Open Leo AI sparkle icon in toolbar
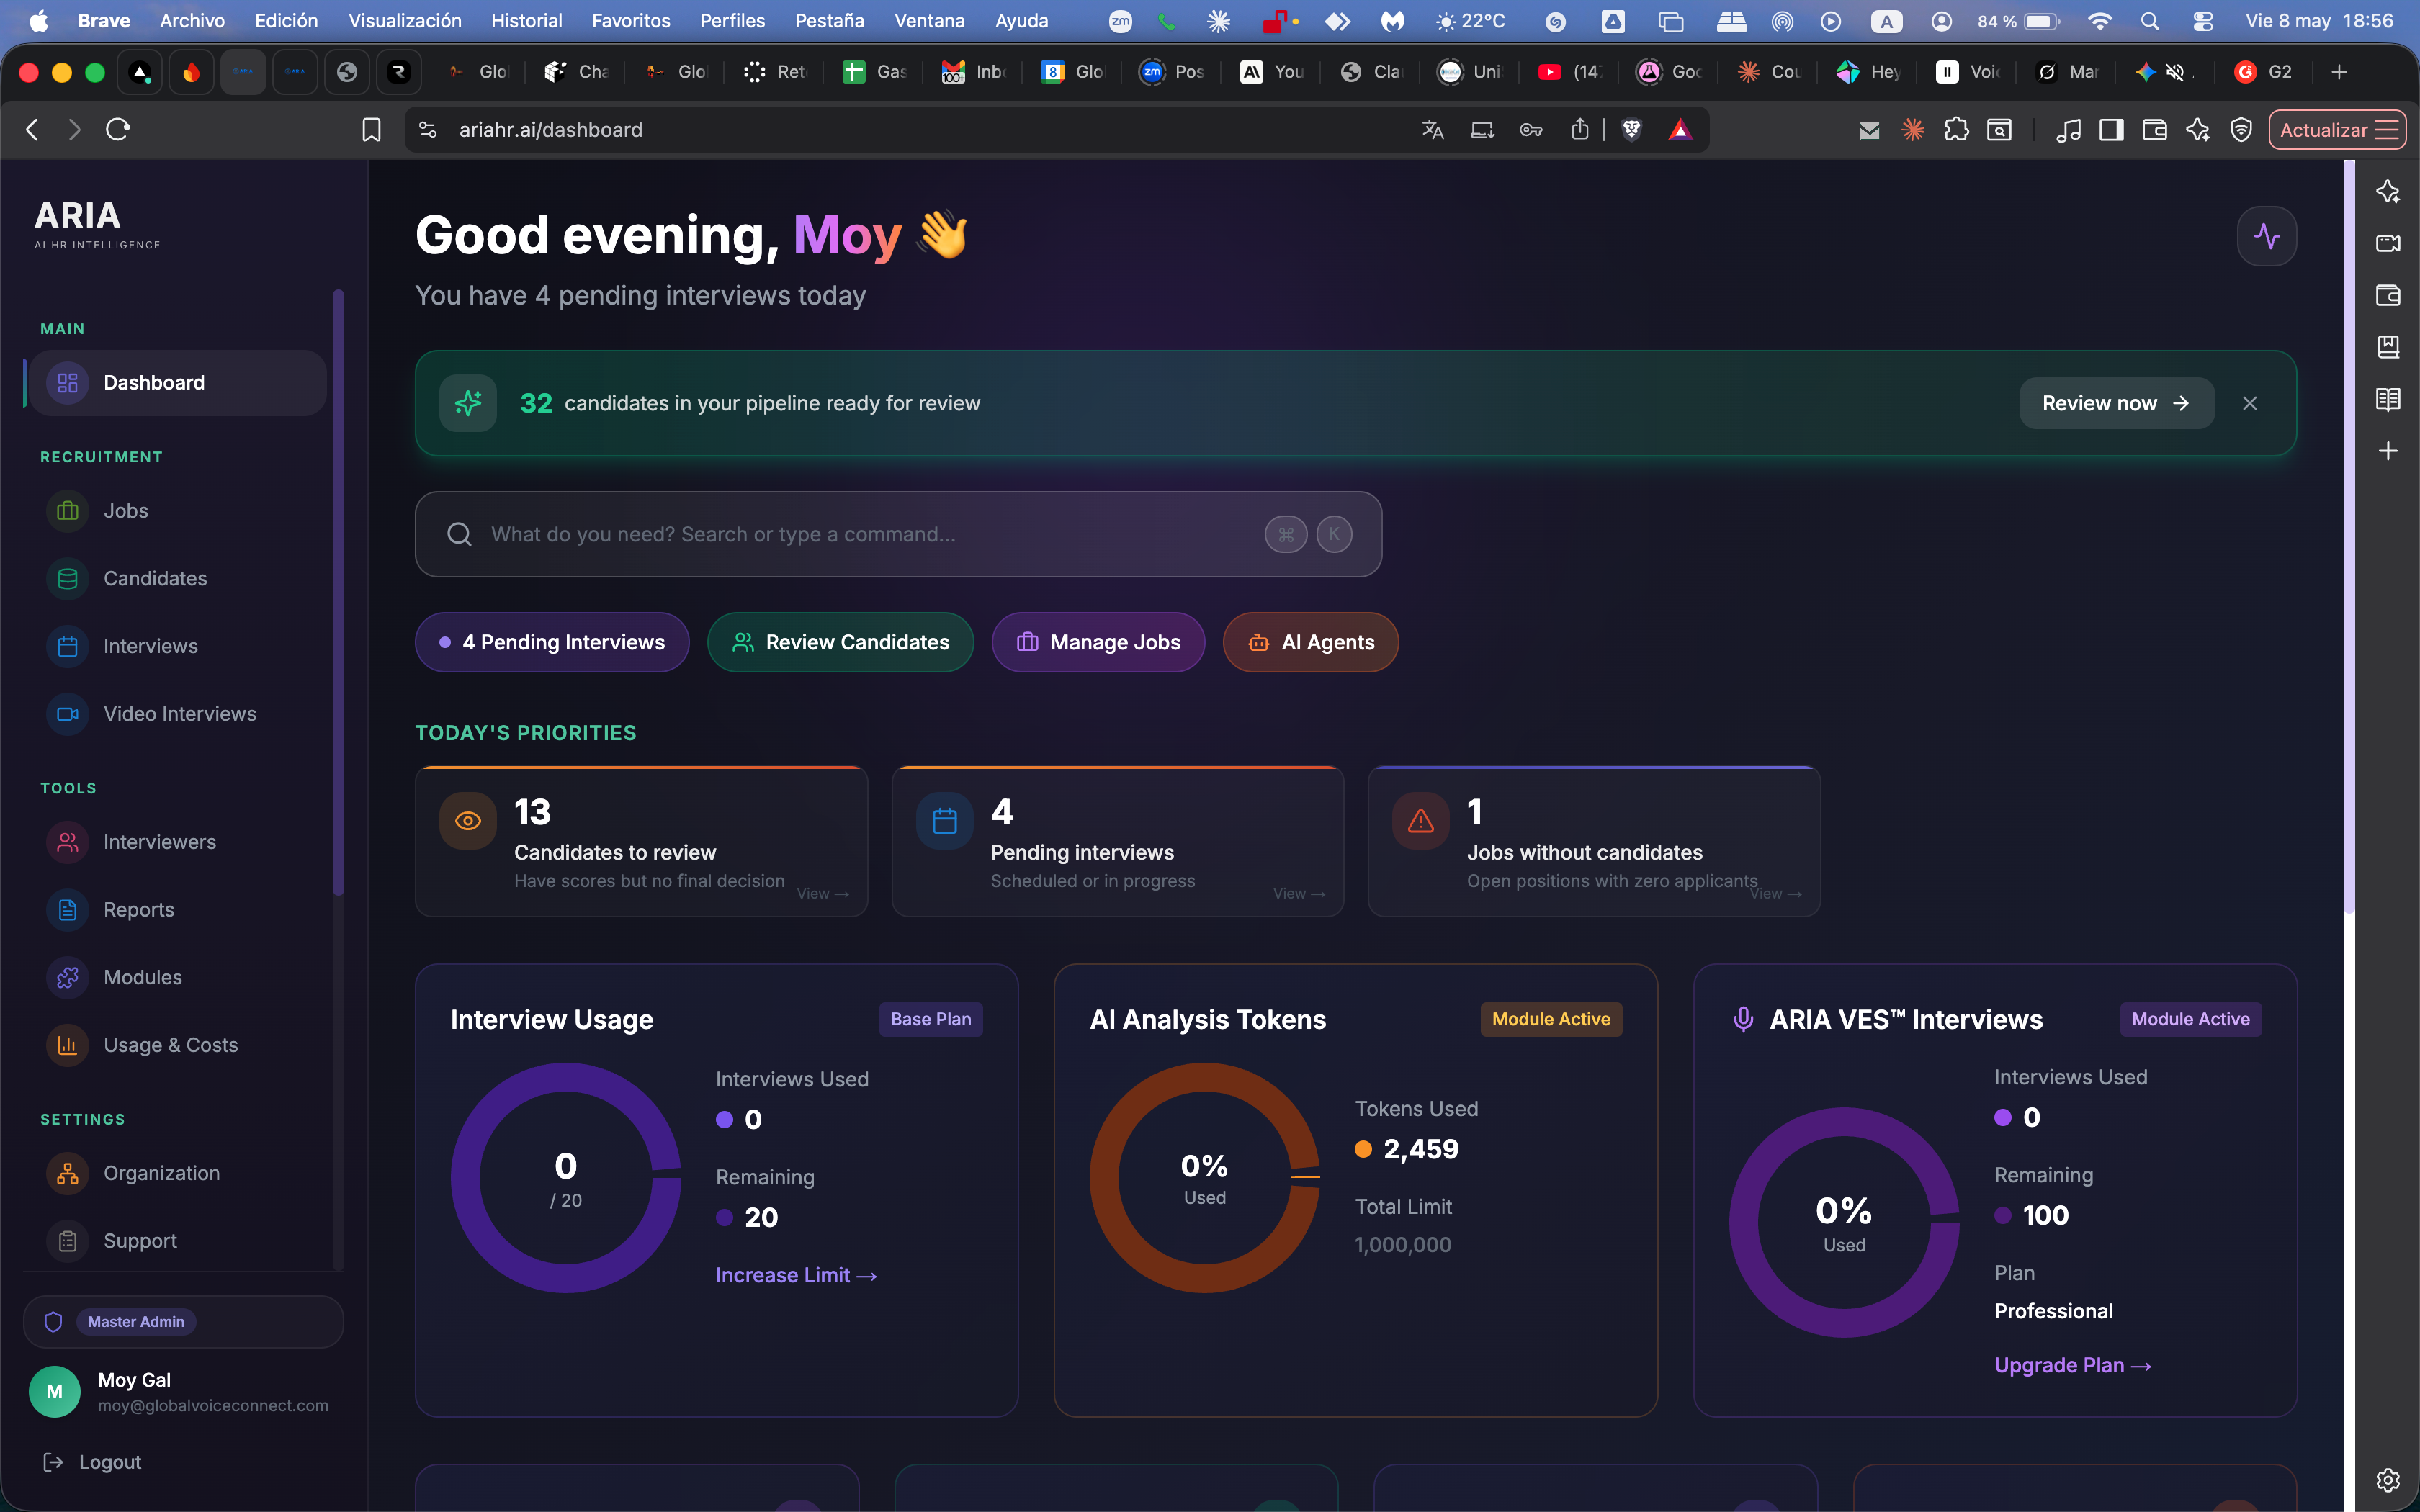The width and height of the screenshot is (2420, 1512). [x=2198, y=130]
